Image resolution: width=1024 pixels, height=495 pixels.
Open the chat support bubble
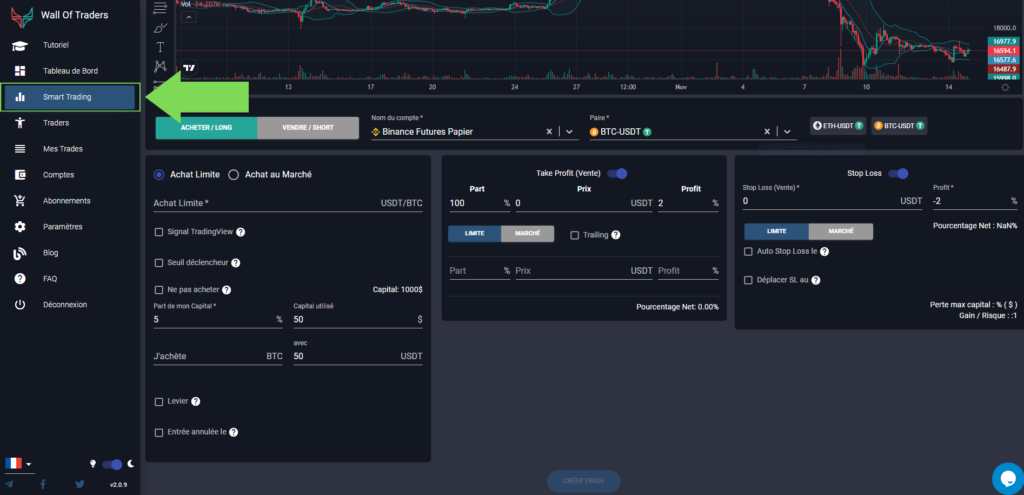coord(1006,477)
